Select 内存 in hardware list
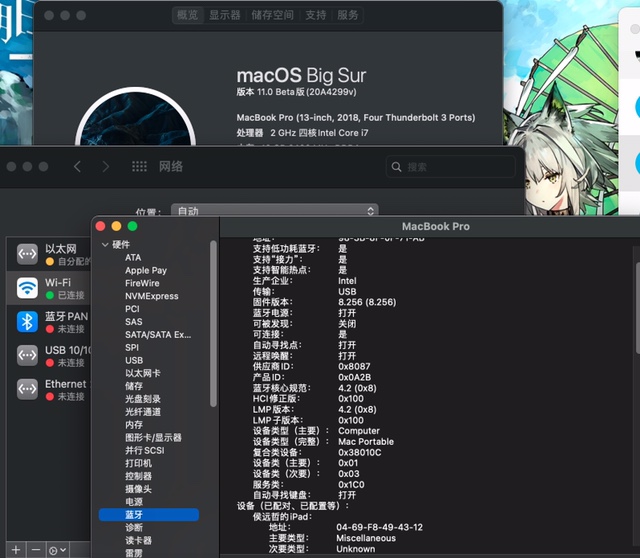Viewport: 640px width, 558px height. coord(133,425)
